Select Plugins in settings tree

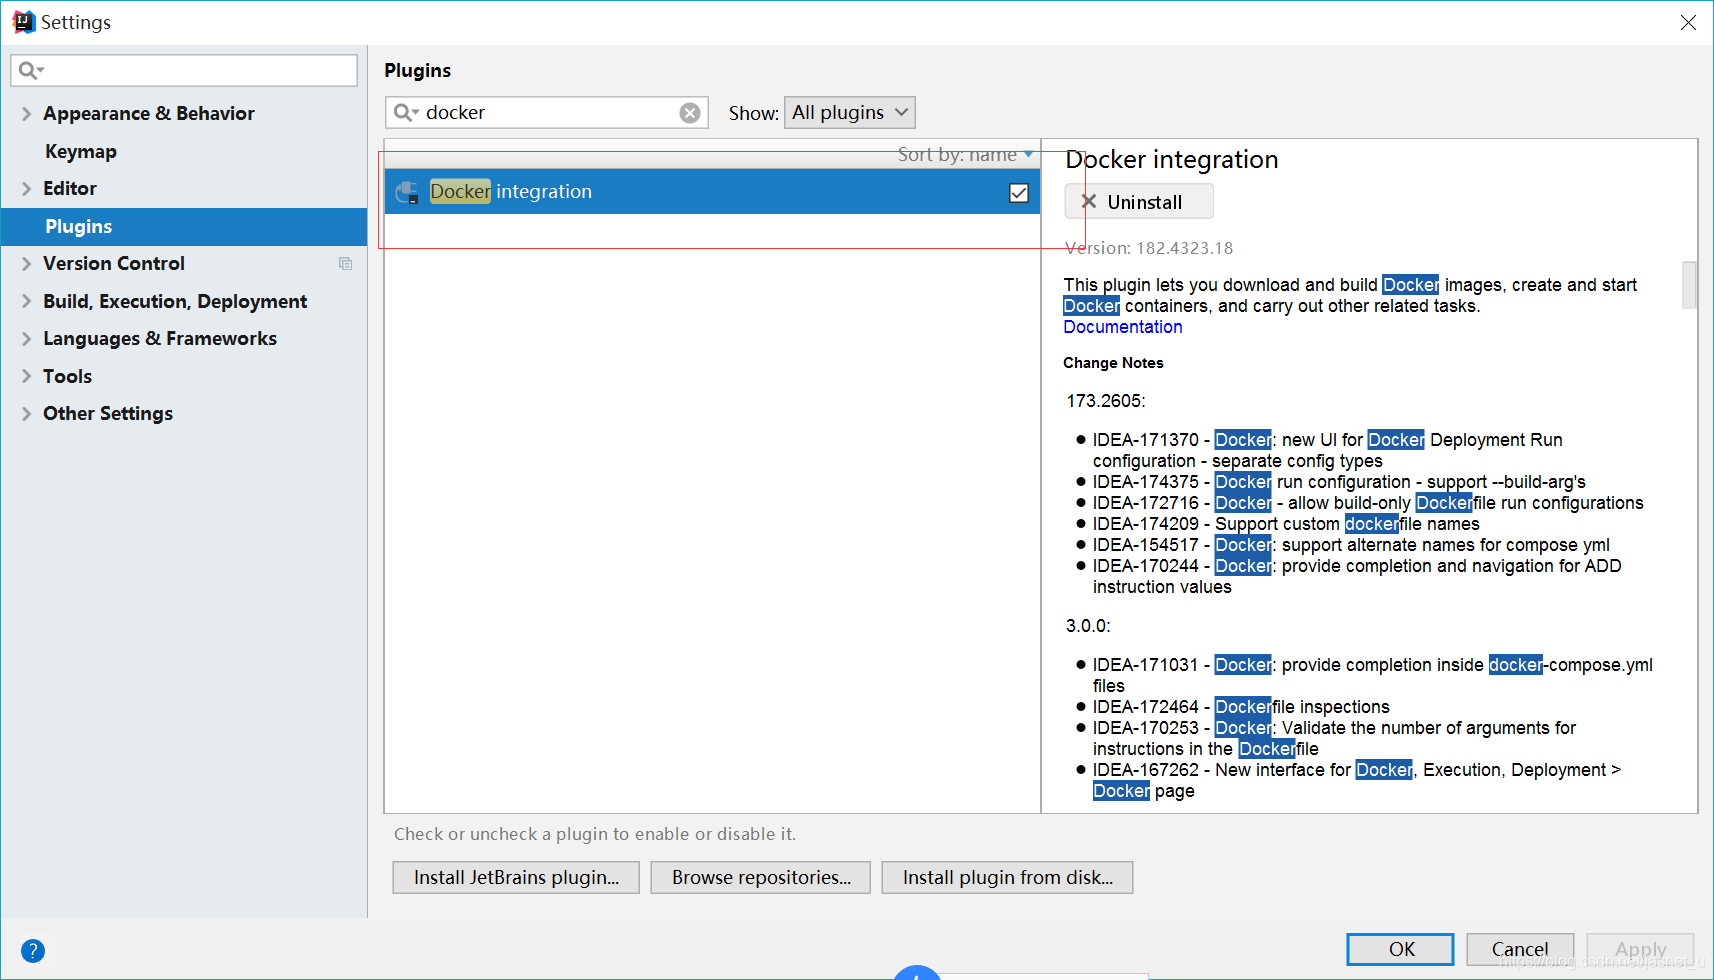tap(184, 227)
